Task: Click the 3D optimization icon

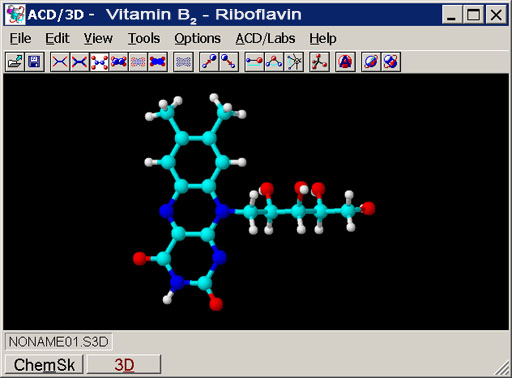Action: (319, 62)
